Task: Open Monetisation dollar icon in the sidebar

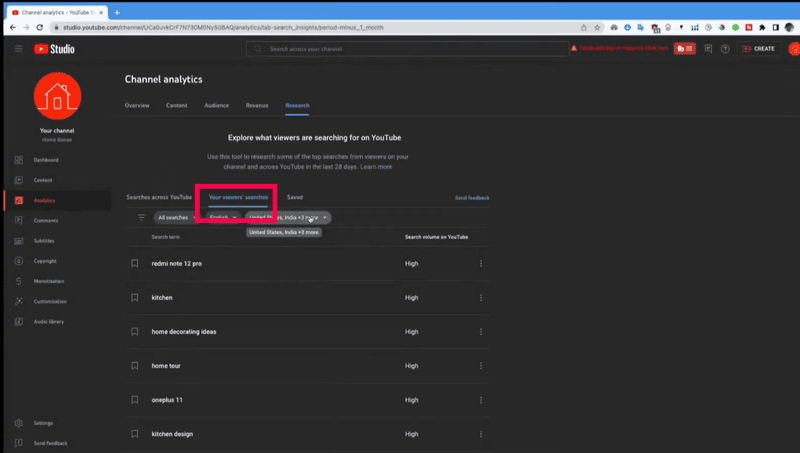Action: pos(19,281)
